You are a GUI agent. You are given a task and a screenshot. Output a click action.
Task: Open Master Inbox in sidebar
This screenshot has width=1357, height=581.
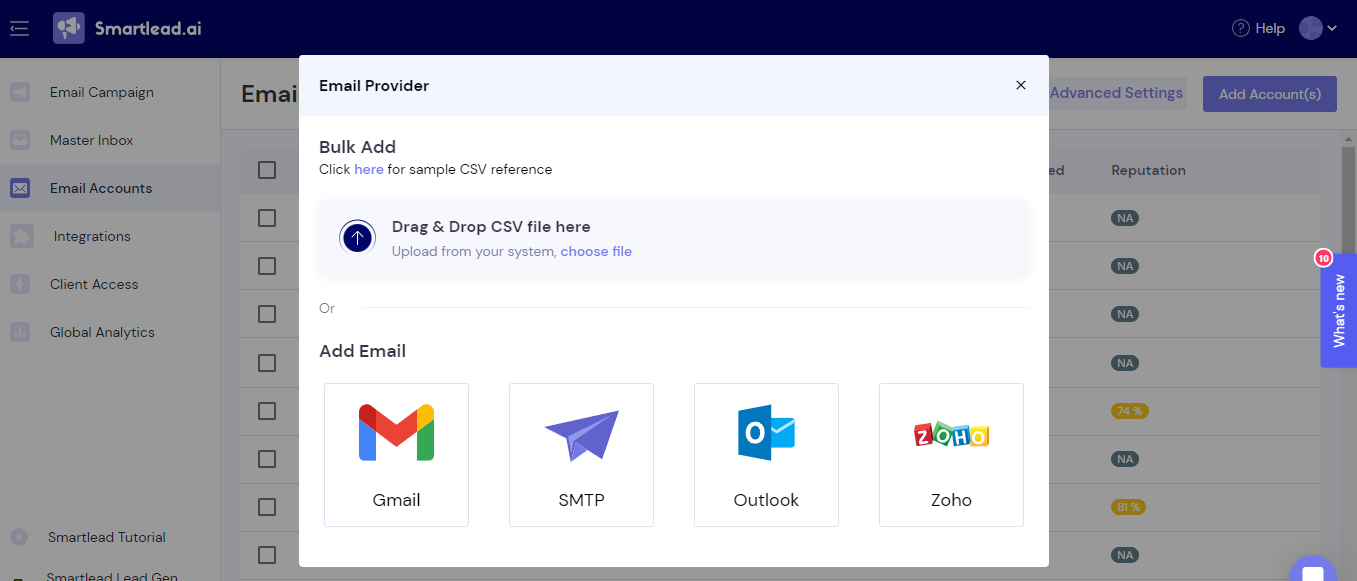tap(92, 140)
